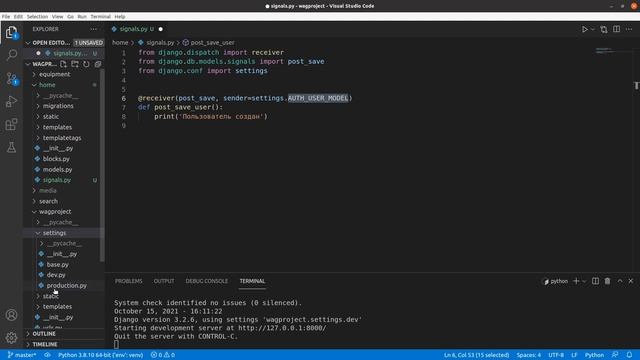640x360 pixels.
Task: Open dev.py in settings folder
Action: tap(56, 275)
